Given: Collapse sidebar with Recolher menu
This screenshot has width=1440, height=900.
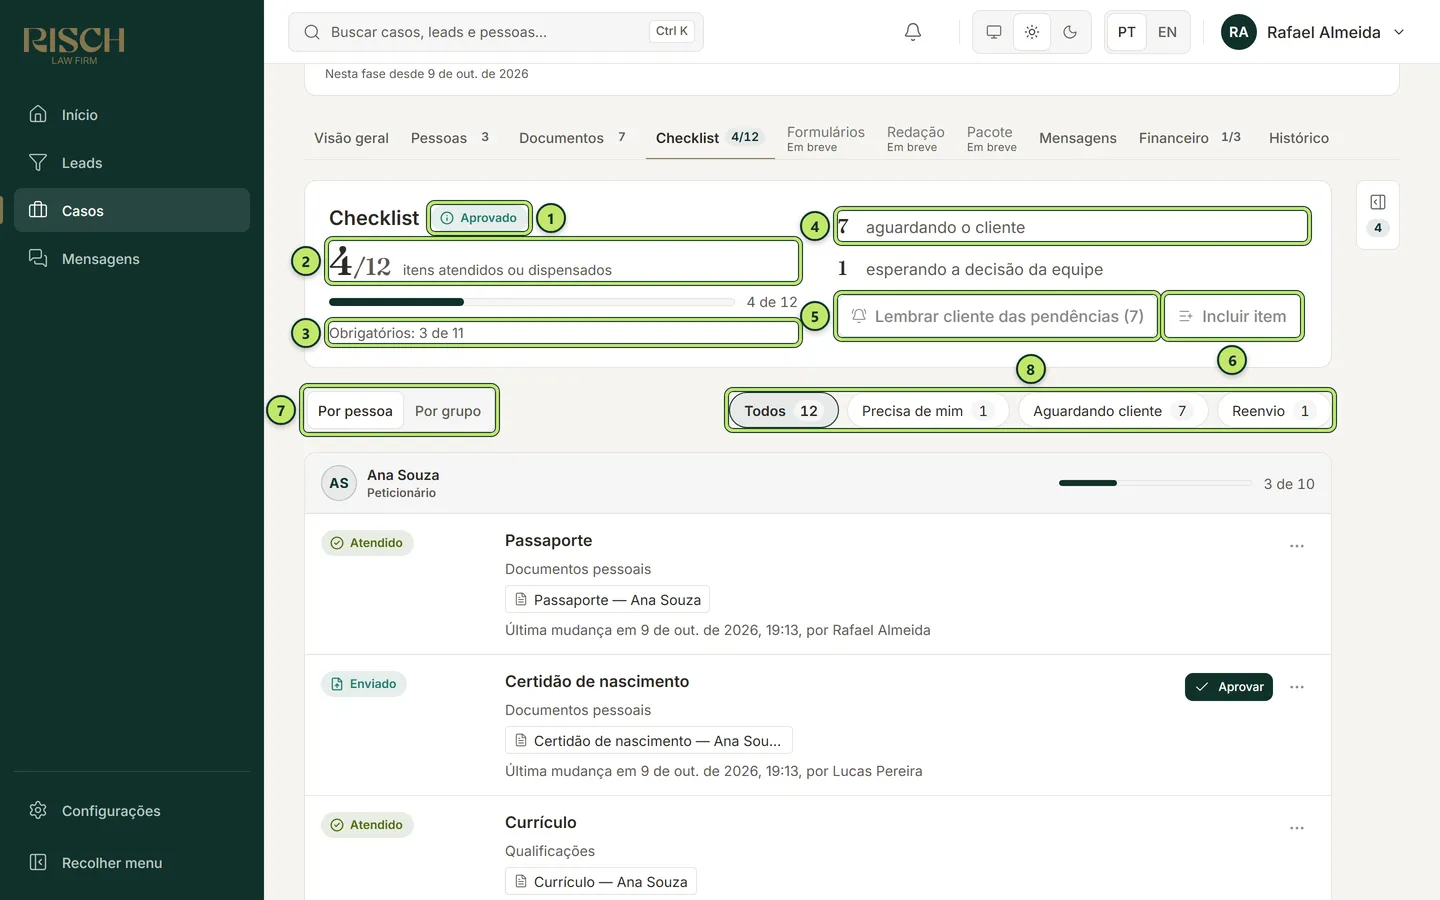Looking at the screenshot, I should click(x=132, y=863).
